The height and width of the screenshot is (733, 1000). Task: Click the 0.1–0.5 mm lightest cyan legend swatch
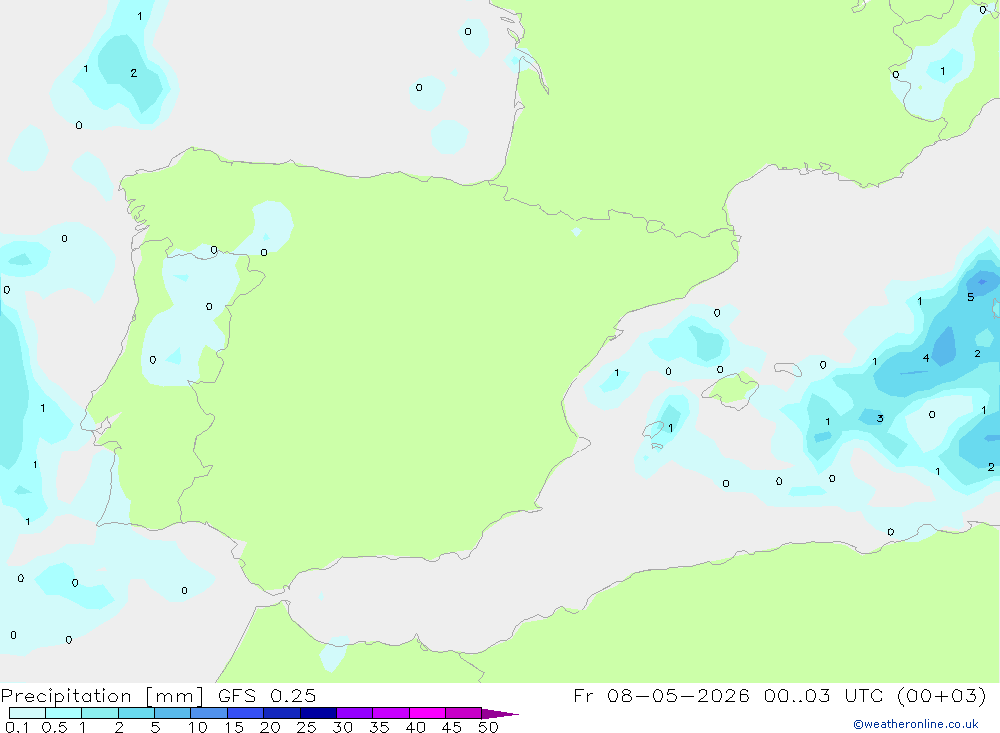(27, 713)
